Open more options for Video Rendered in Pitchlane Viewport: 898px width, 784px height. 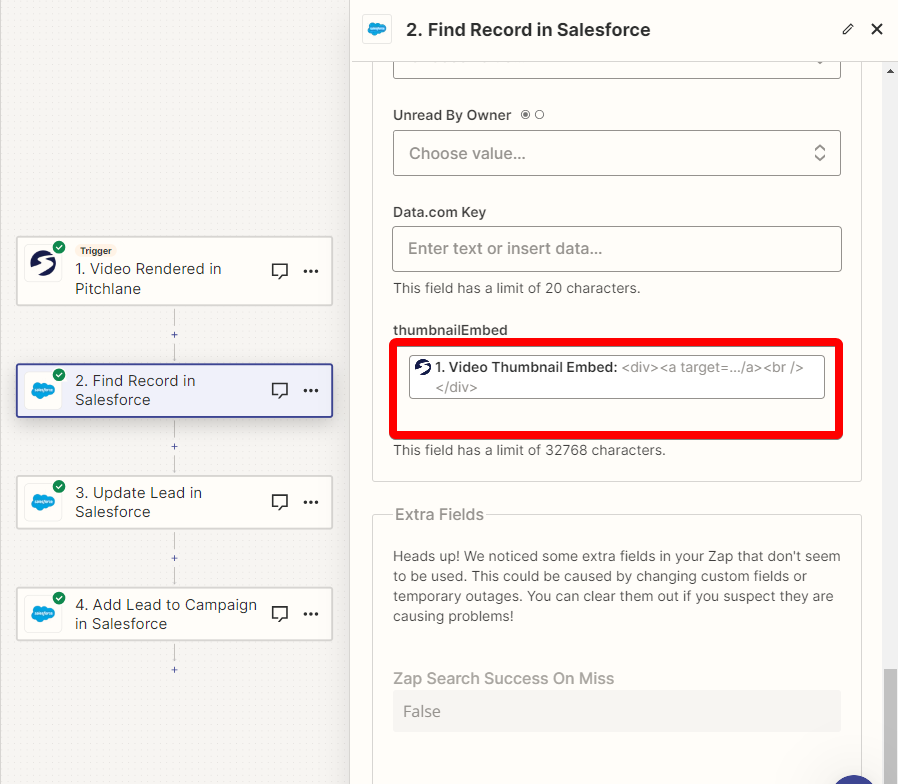pyautogui.click(x=311, y=271)
